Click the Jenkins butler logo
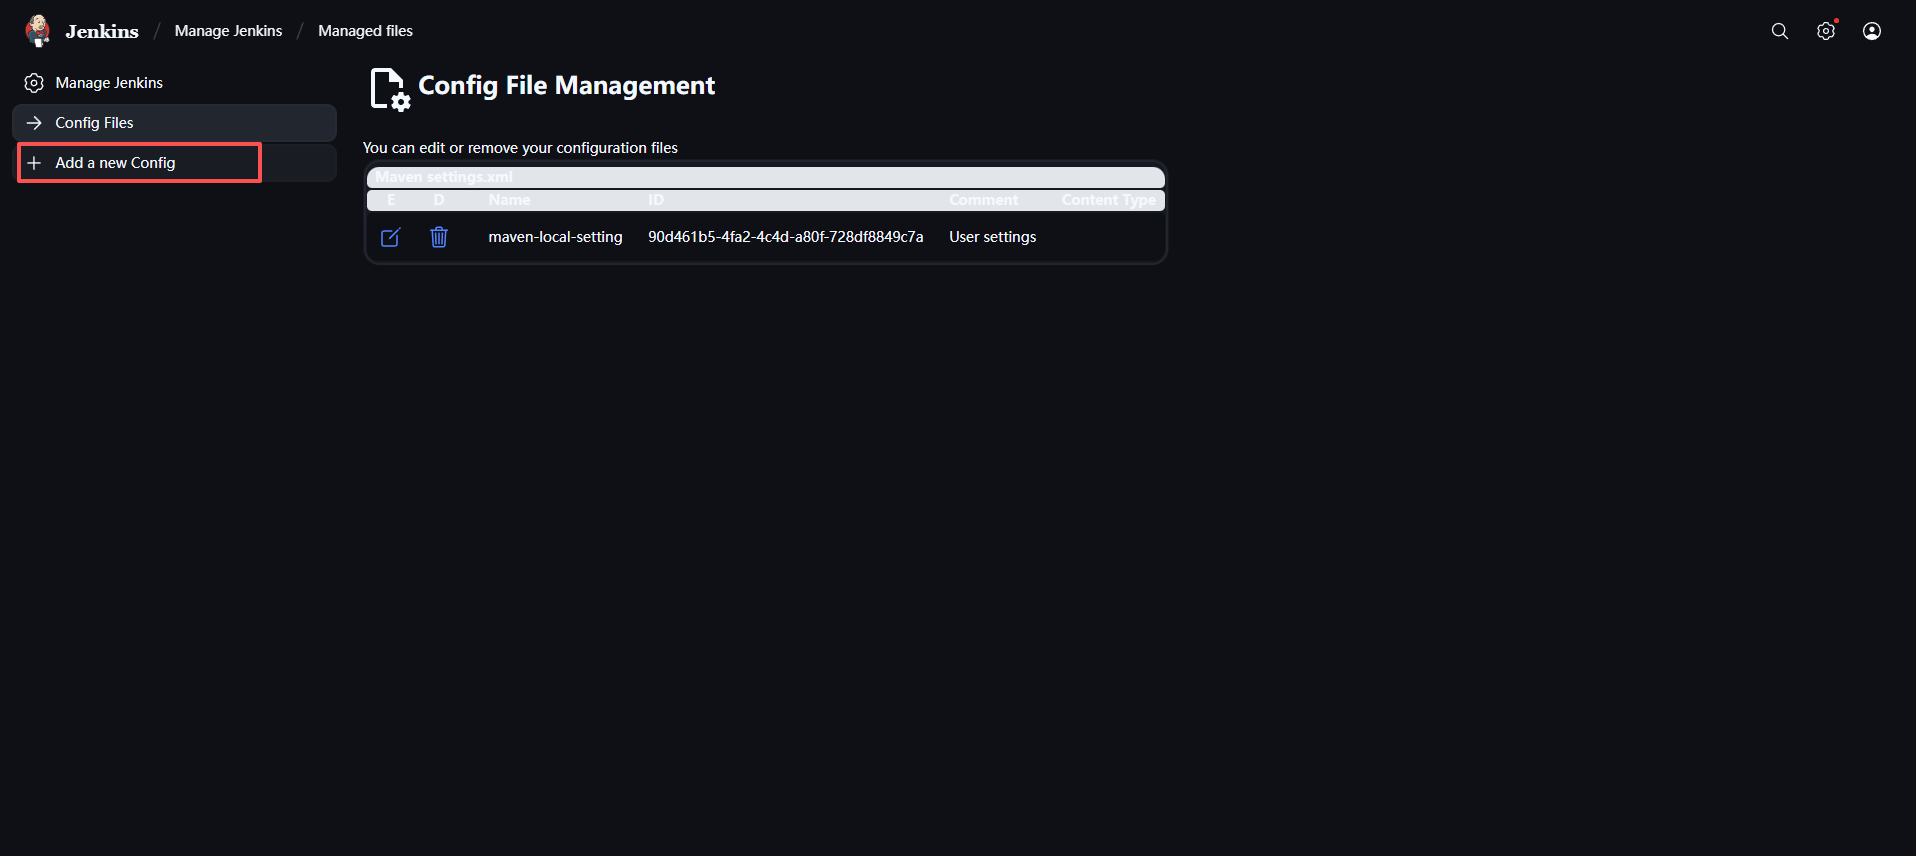The image size is (1916, 856). pos(38,31)
